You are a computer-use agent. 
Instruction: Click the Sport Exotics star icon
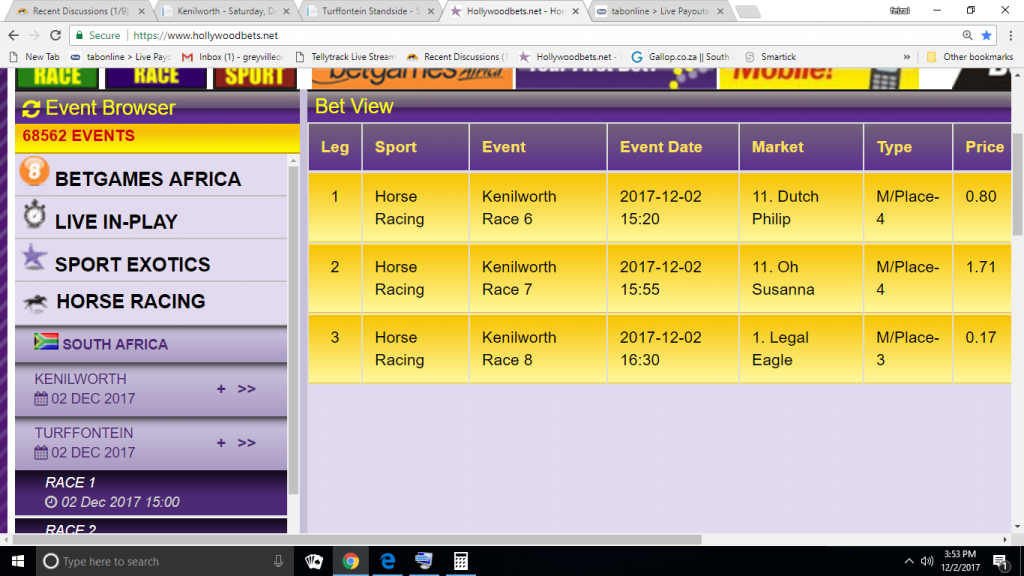click(34, 259)
